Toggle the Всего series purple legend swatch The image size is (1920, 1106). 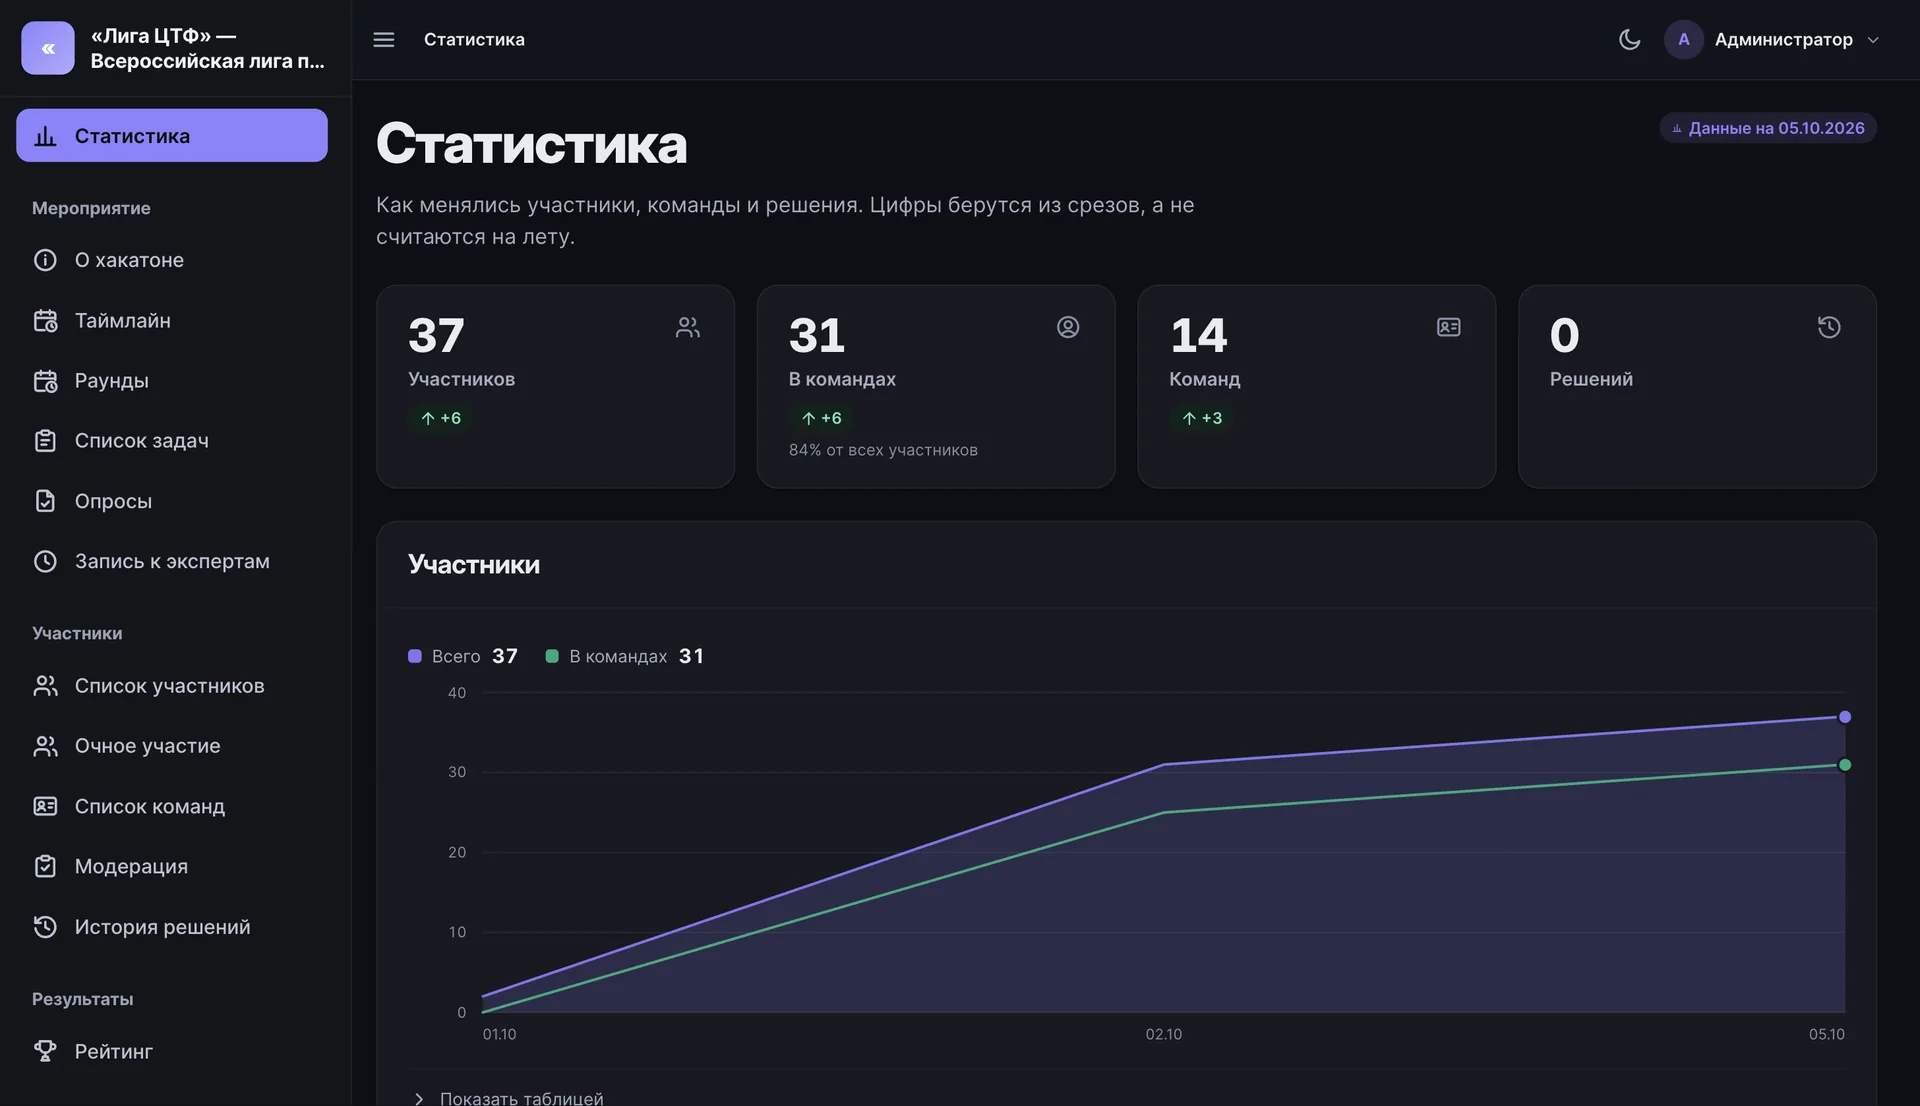[x=415, y=656]
